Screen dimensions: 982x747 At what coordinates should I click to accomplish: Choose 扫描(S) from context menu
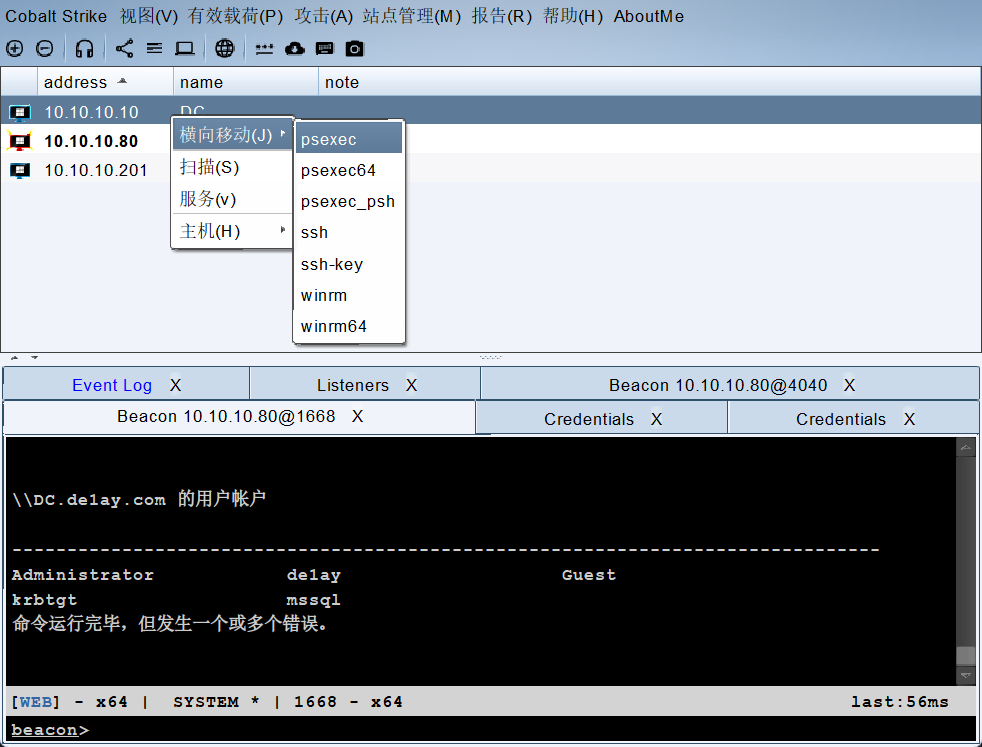[232, 167]
